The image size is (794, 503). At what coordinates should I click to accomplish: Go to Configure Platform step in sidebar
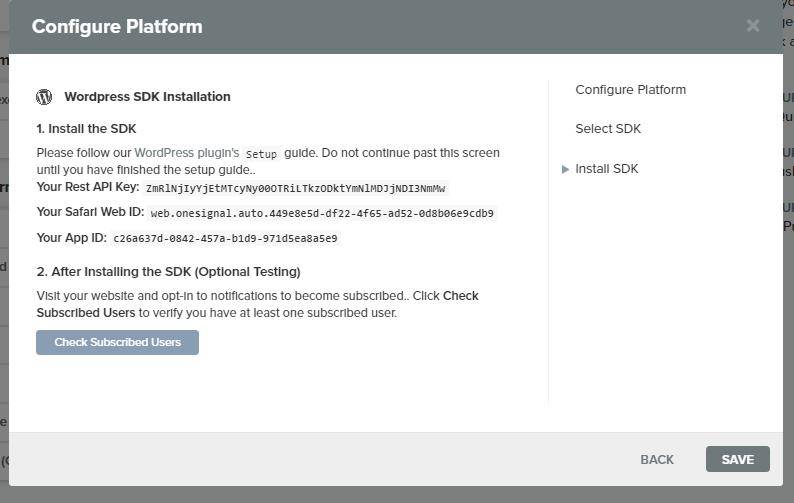coord(630,90)
